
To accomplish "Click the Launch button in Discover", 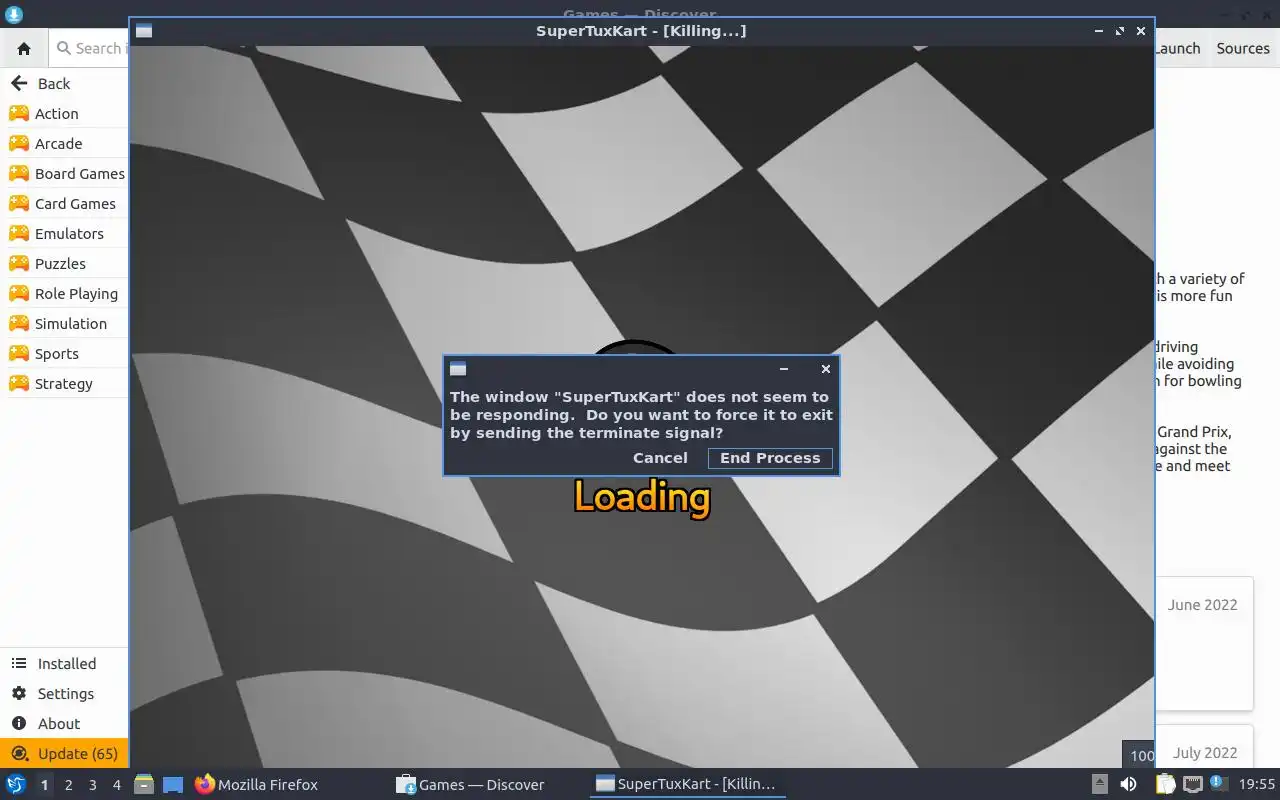I will (x=1178, y=48).
